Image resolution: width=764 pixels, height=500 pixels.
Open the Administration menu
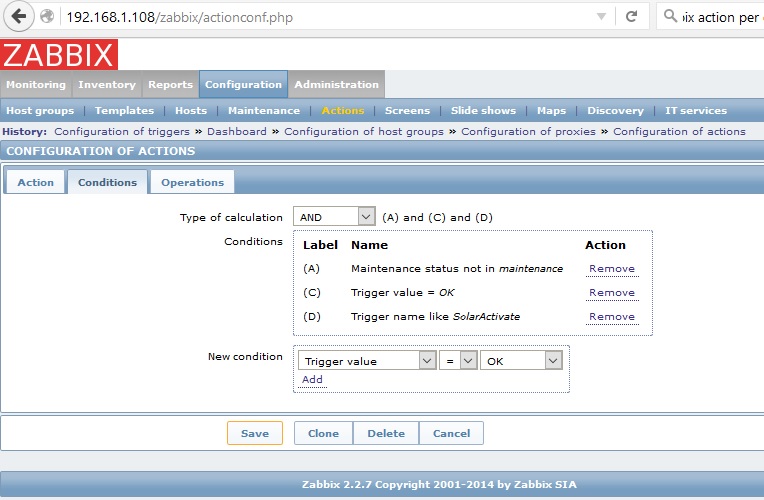click(x=336, y=84)
